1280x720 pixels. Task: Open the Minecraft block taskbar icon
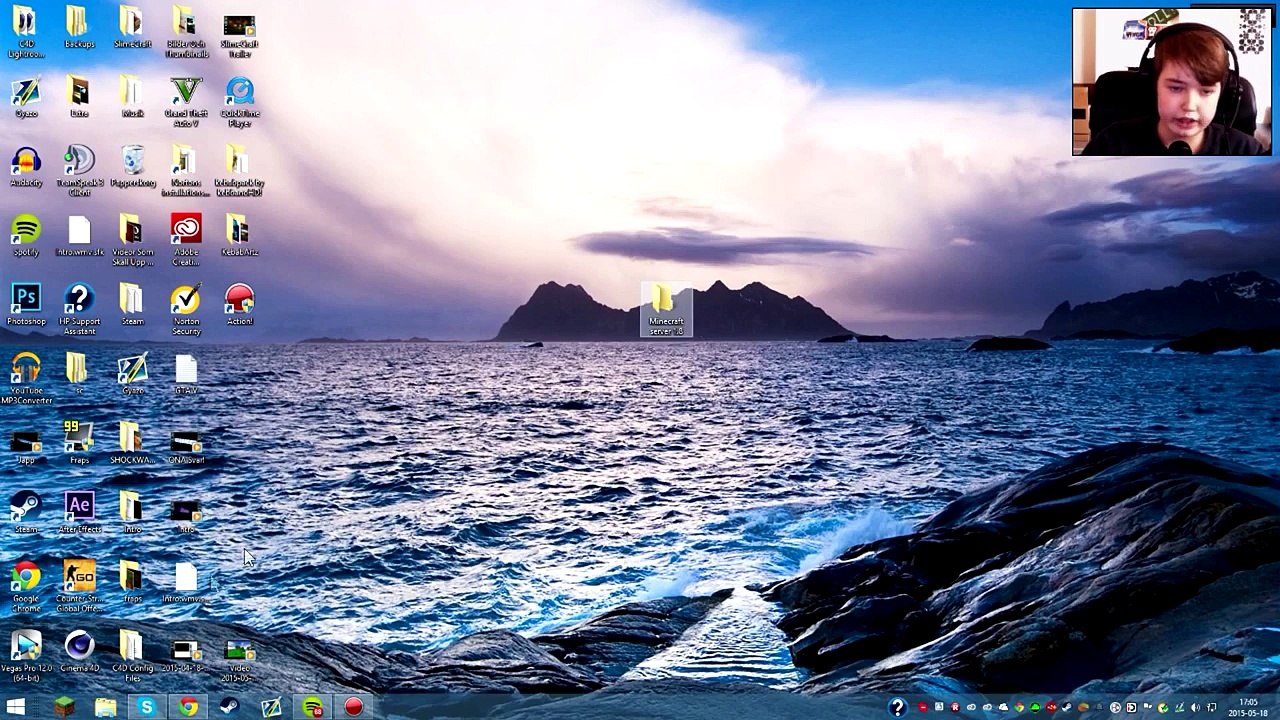point(64,707)
